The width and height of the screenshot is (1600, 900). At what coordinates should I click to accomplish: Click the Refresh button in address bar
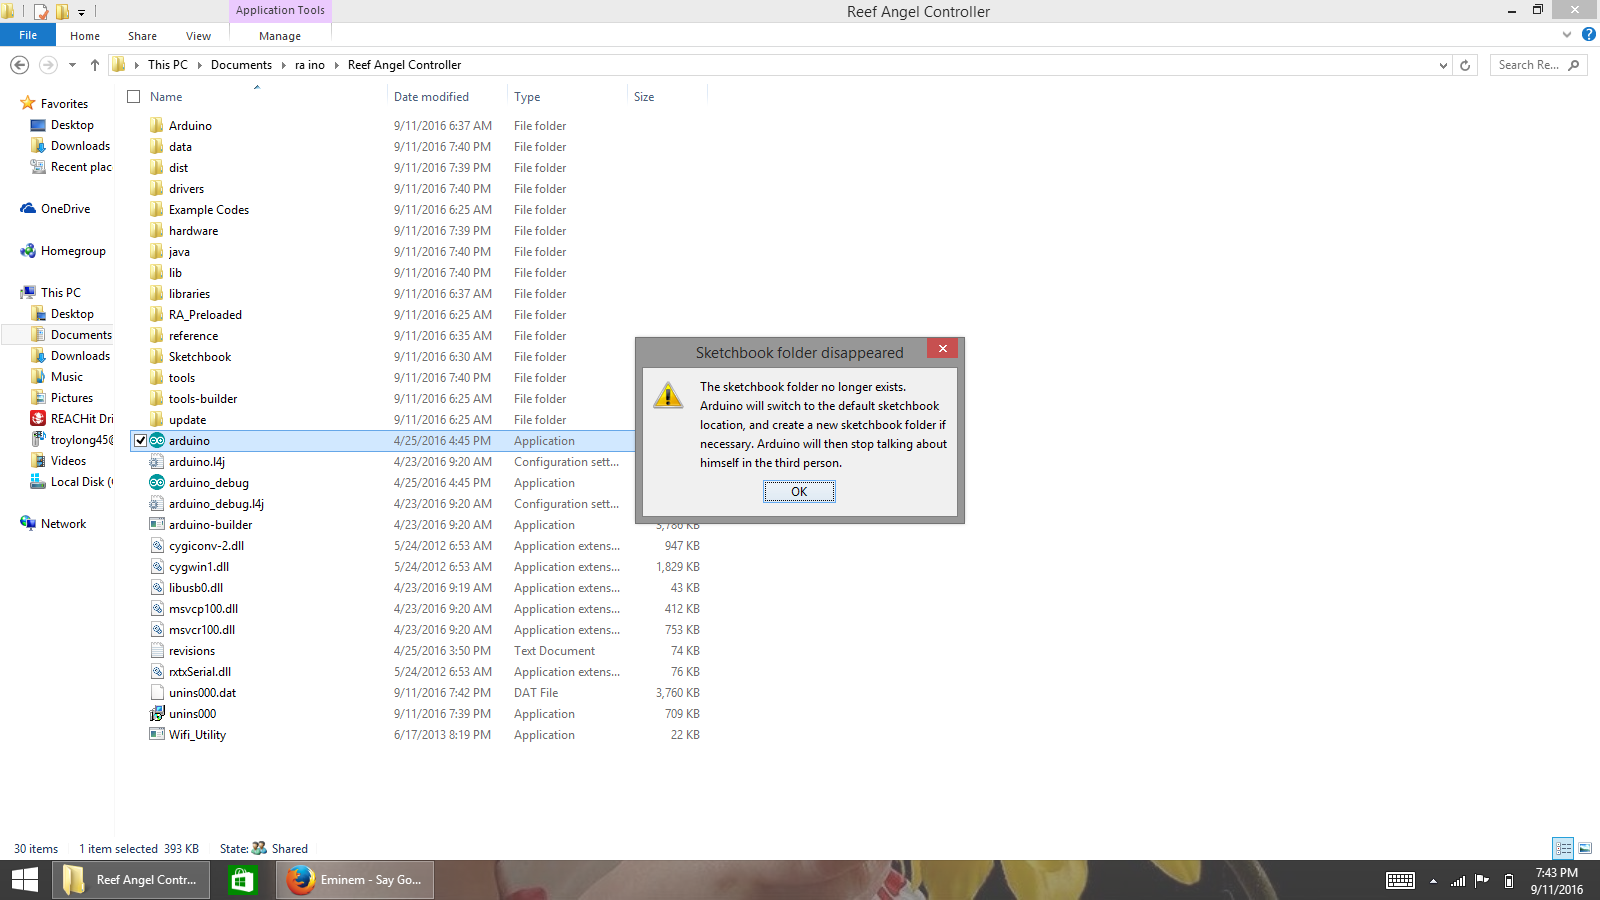pyautogui.click(x=1465, y=65)
